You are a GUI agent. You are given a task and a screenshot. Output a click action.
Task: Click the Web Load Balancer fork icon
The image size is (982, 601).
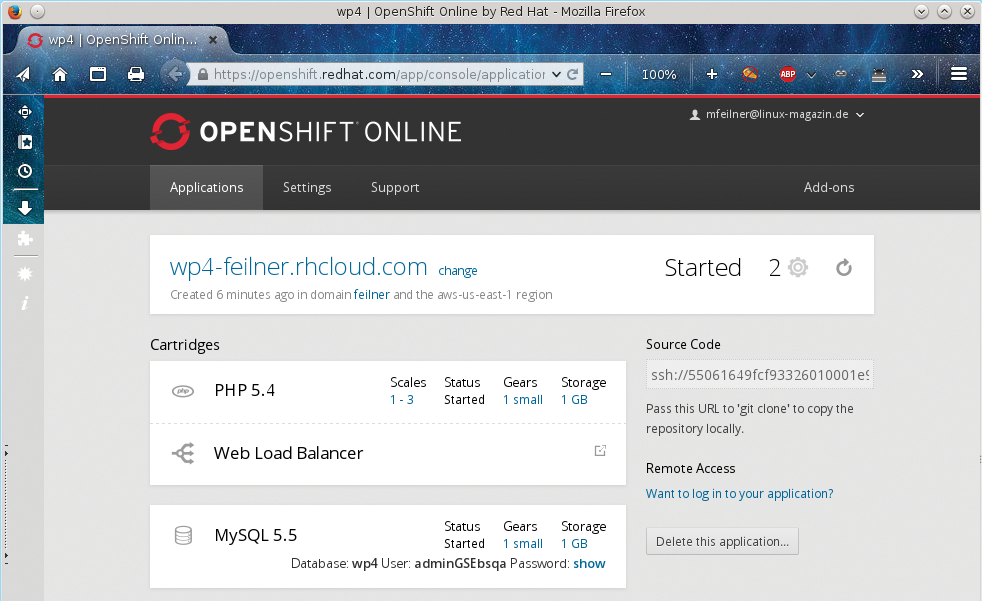click(183, 453)
